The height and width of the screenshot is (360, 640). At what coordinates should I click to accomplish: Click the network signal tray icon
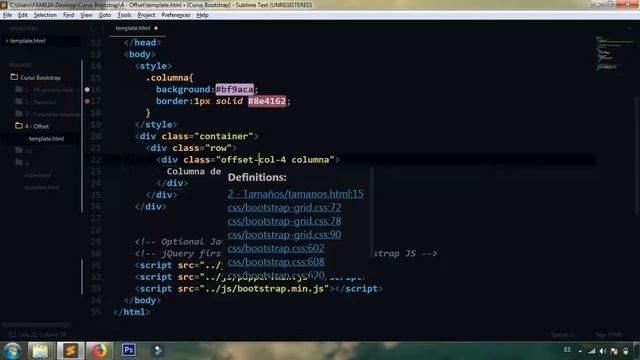(x=591, y=351)
